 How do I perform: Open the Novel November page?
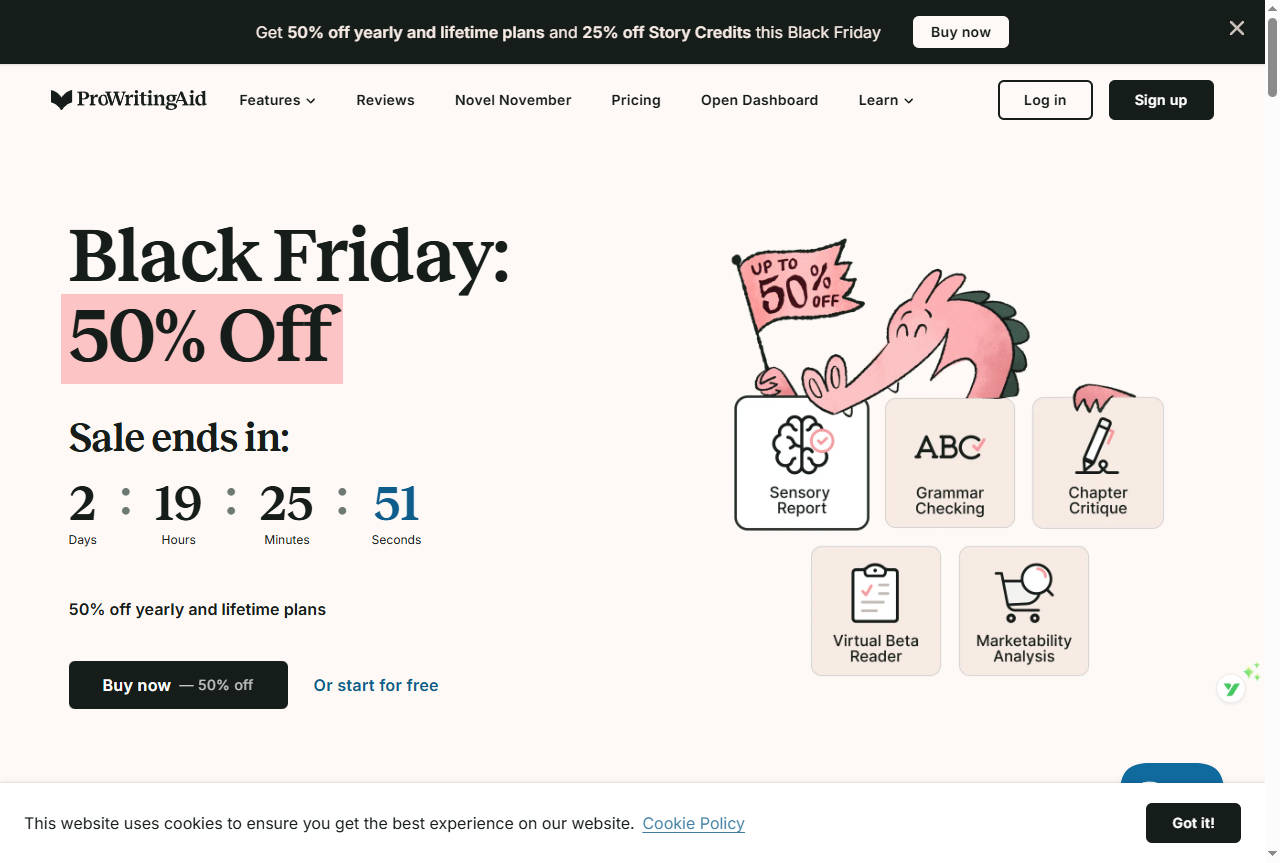[513, 100]
